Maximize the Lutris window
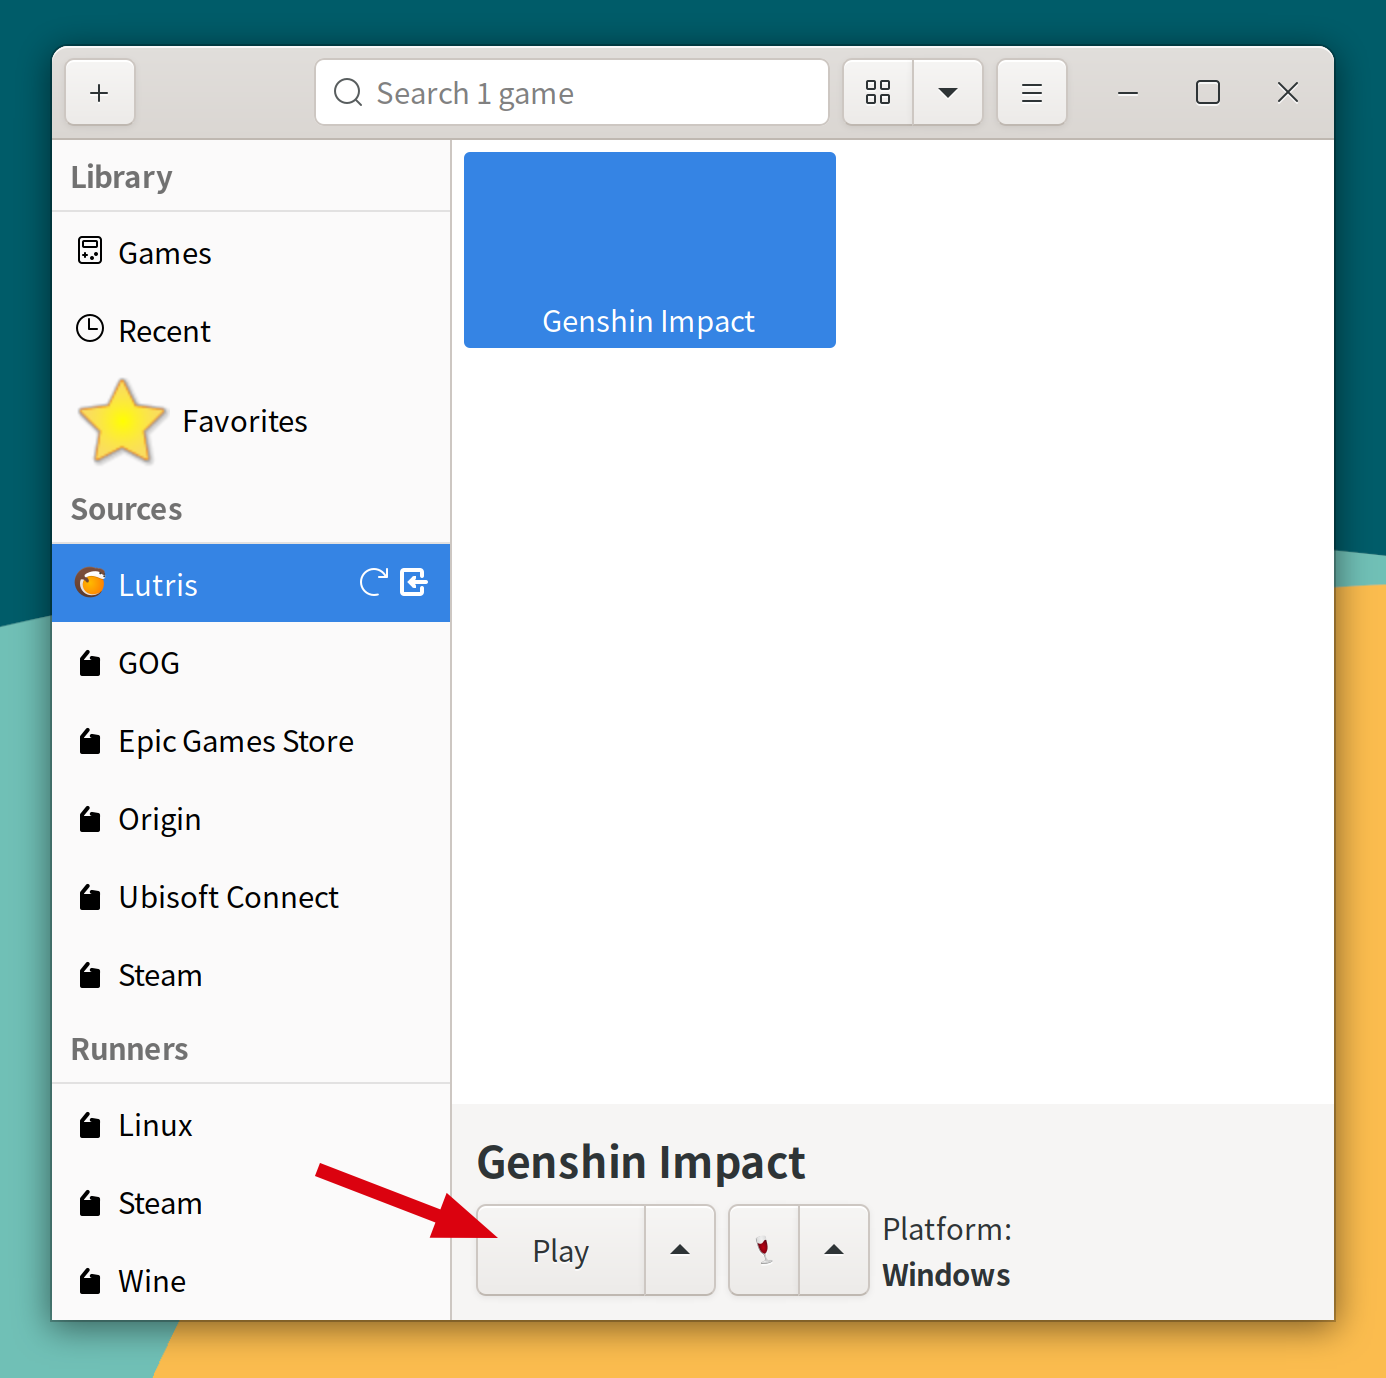The image size is (1386, 1378). pos(1208,93)
